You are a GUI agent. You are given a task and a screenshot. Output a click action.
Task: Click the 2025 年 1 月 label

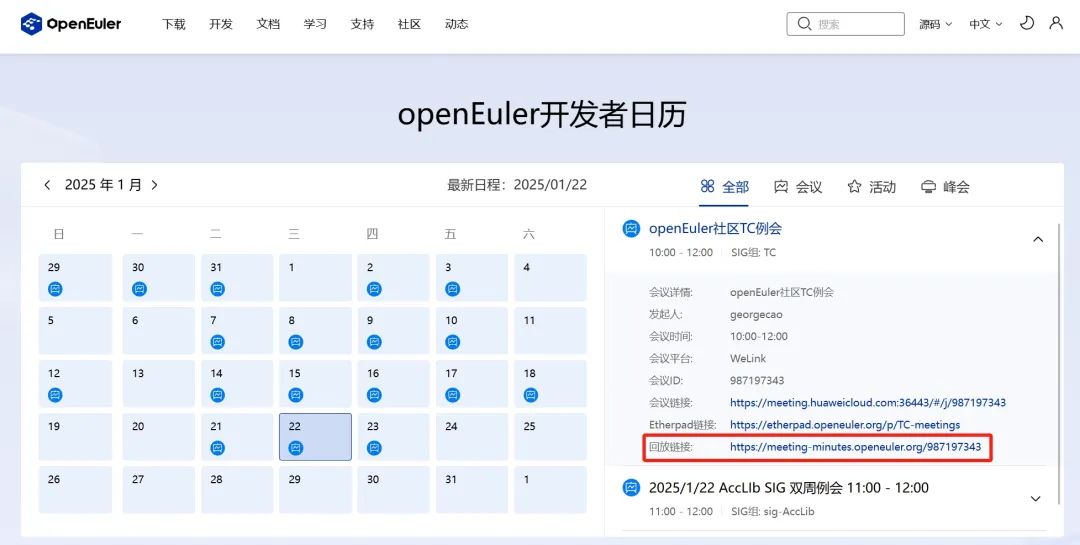point(103,185)
